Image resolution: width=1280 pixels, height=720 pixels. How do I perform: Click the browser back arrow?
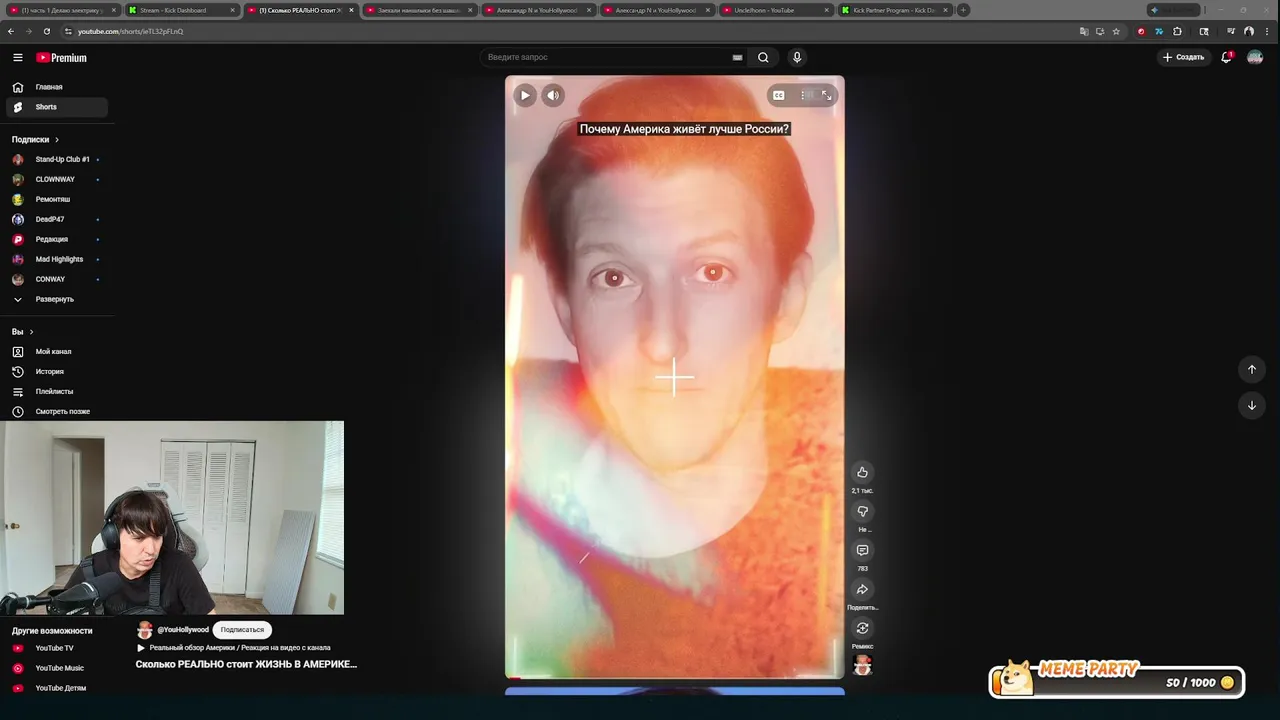[x=10, y=31]
